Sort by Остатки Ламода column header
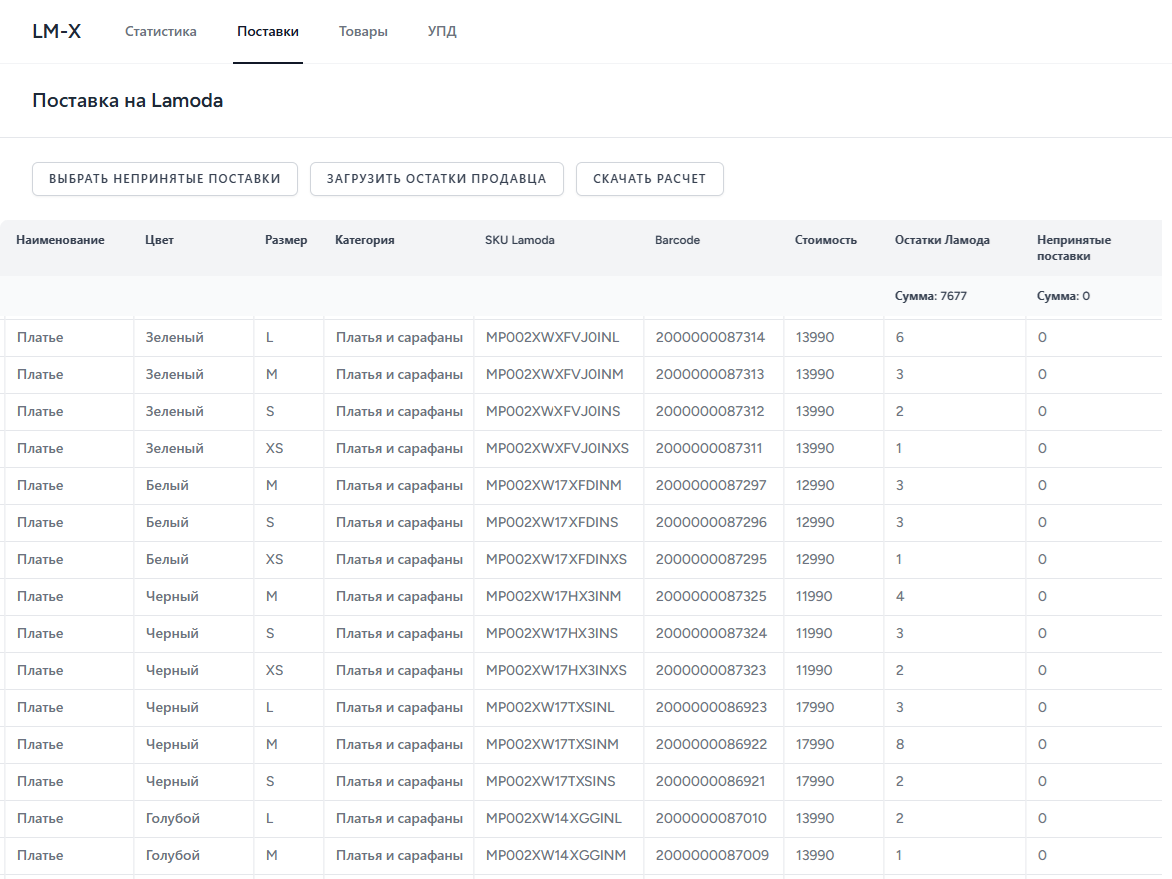 [x=942, y=240]
